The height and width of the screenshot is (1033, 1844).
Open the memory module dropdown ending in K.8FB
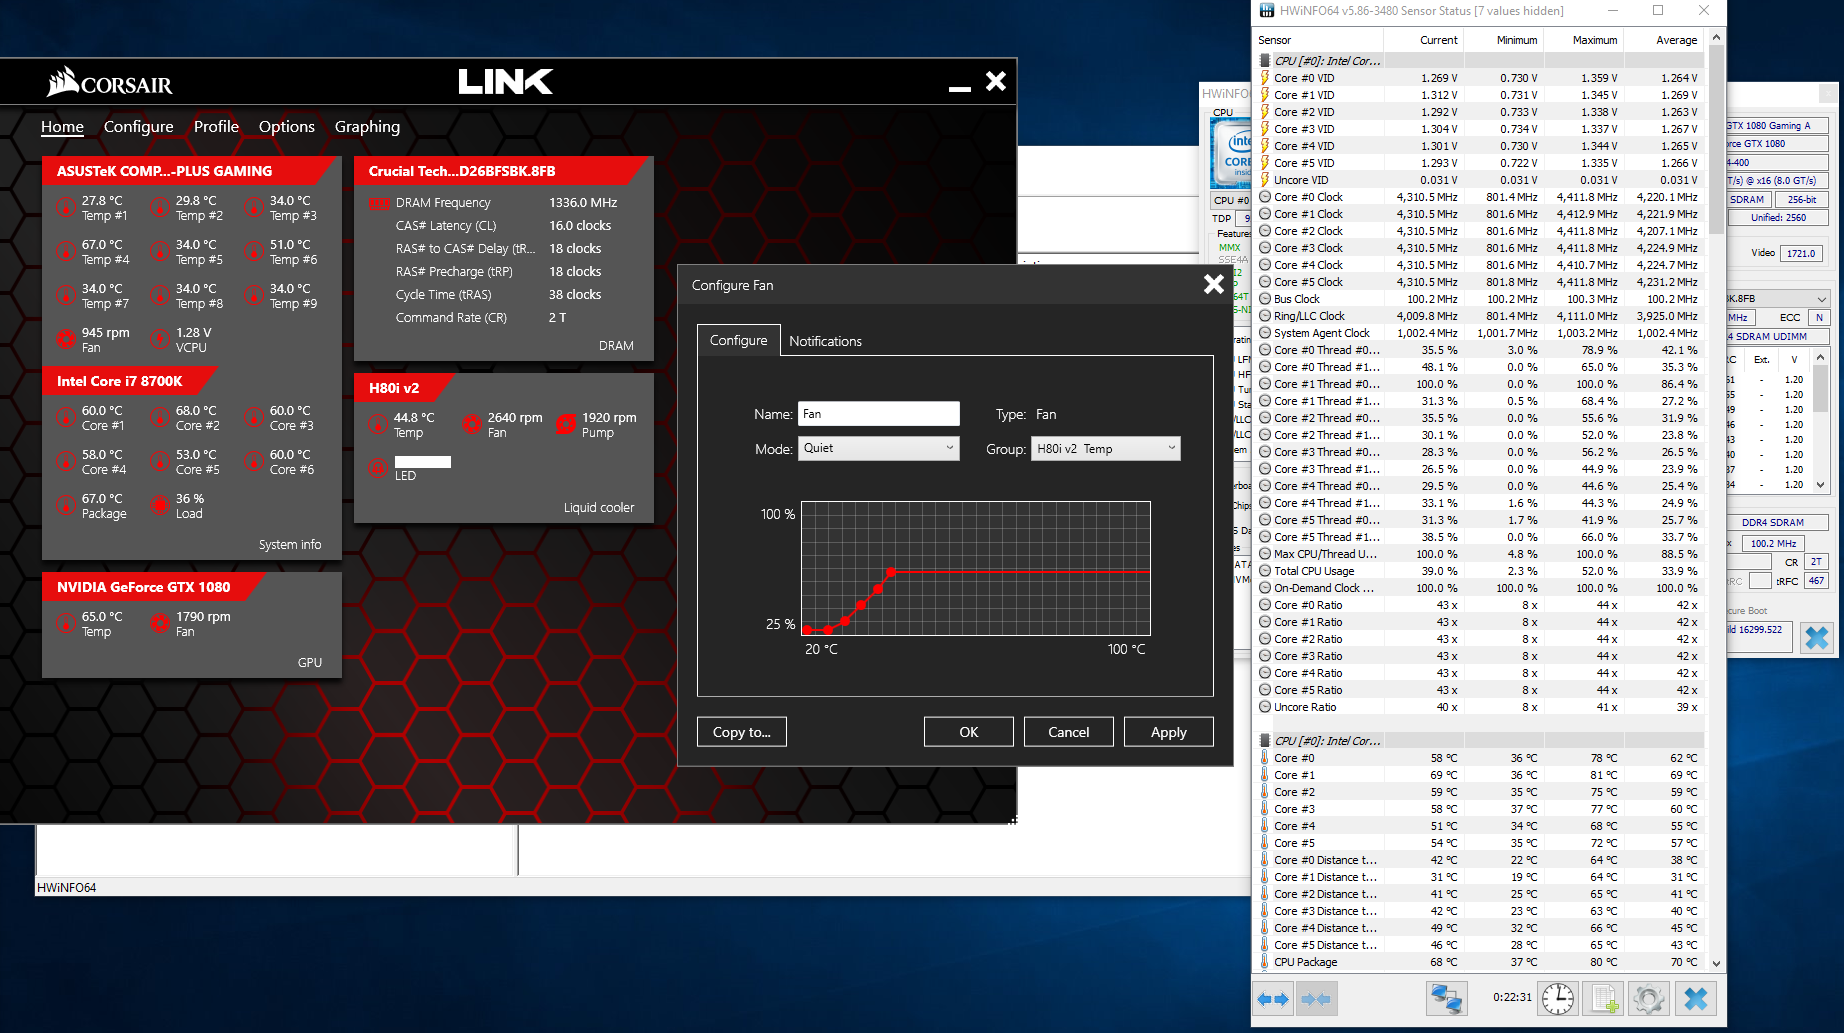pos(1778,299)
